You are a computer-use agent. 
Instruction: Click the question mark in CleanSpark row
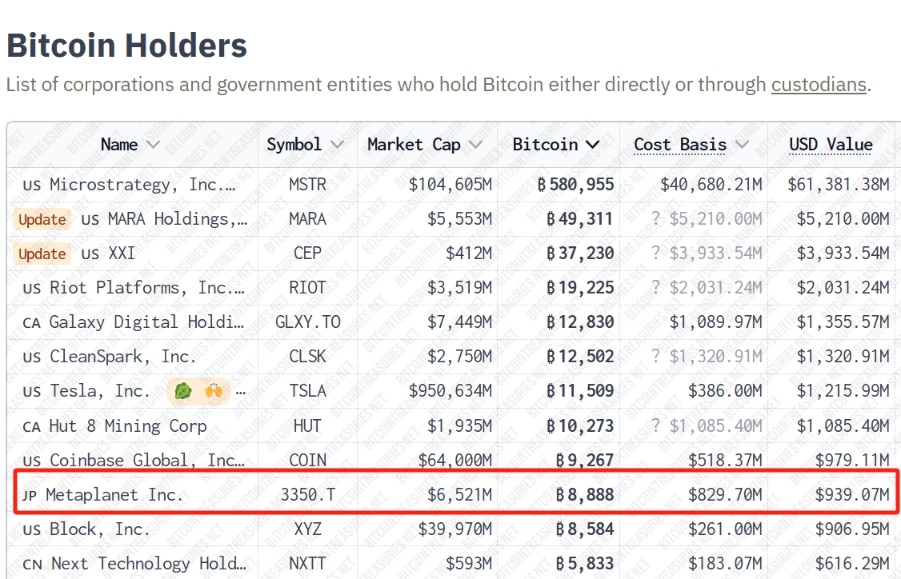(656, 357)
